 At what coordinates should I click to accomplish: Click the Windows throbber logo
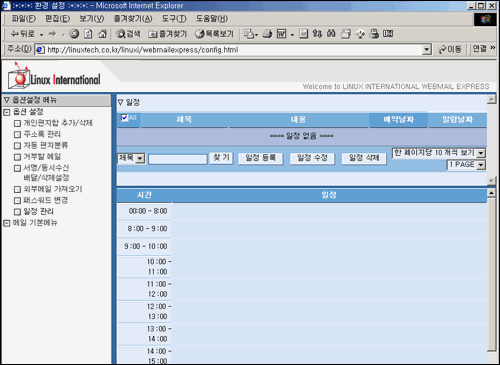point(485,19)
